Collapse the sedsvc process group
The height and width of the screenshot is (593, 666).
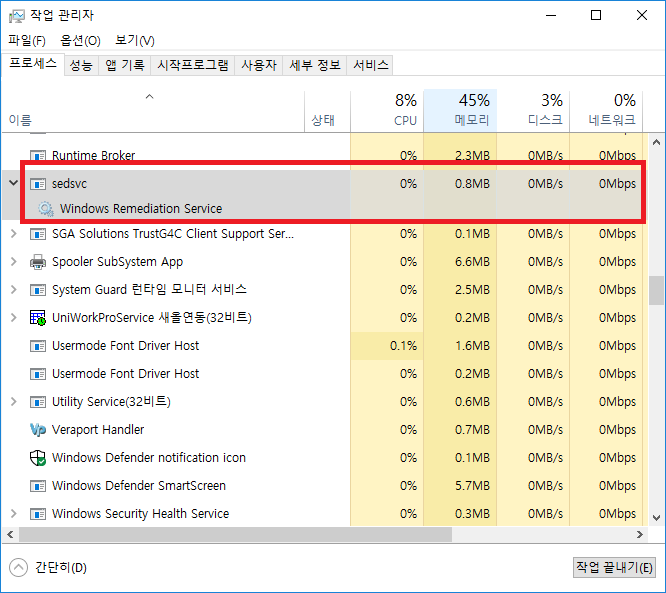coord(14,183)
